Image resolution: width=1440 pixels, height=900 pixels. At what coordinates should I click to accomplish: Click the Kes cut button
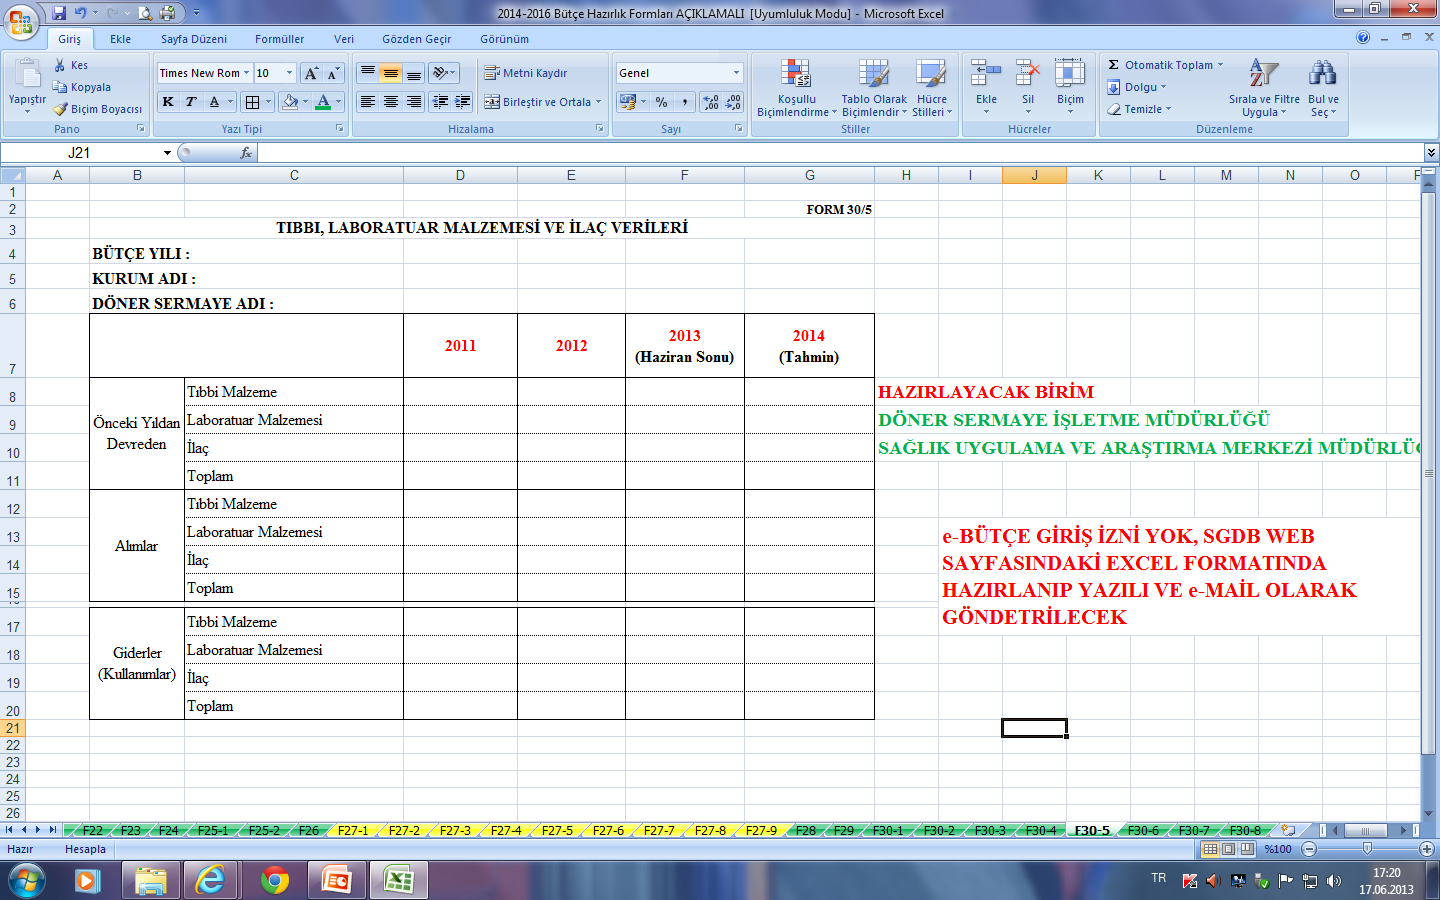(x=71, y=65)
